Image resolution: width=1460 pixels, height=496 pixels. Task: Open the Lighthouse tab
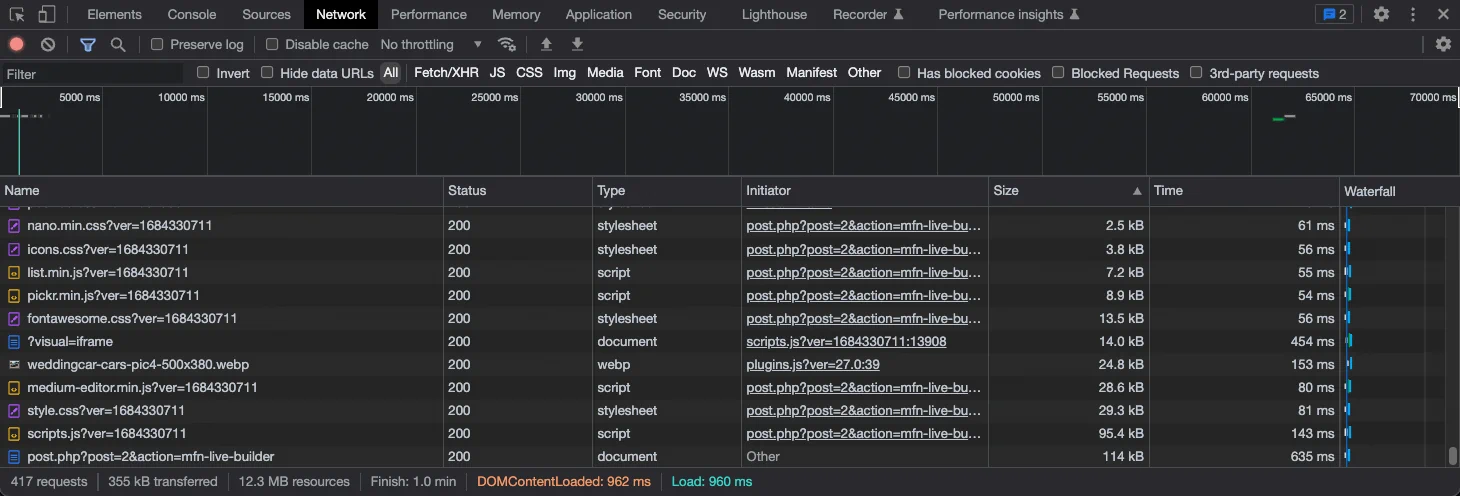[x=774, y=15]
